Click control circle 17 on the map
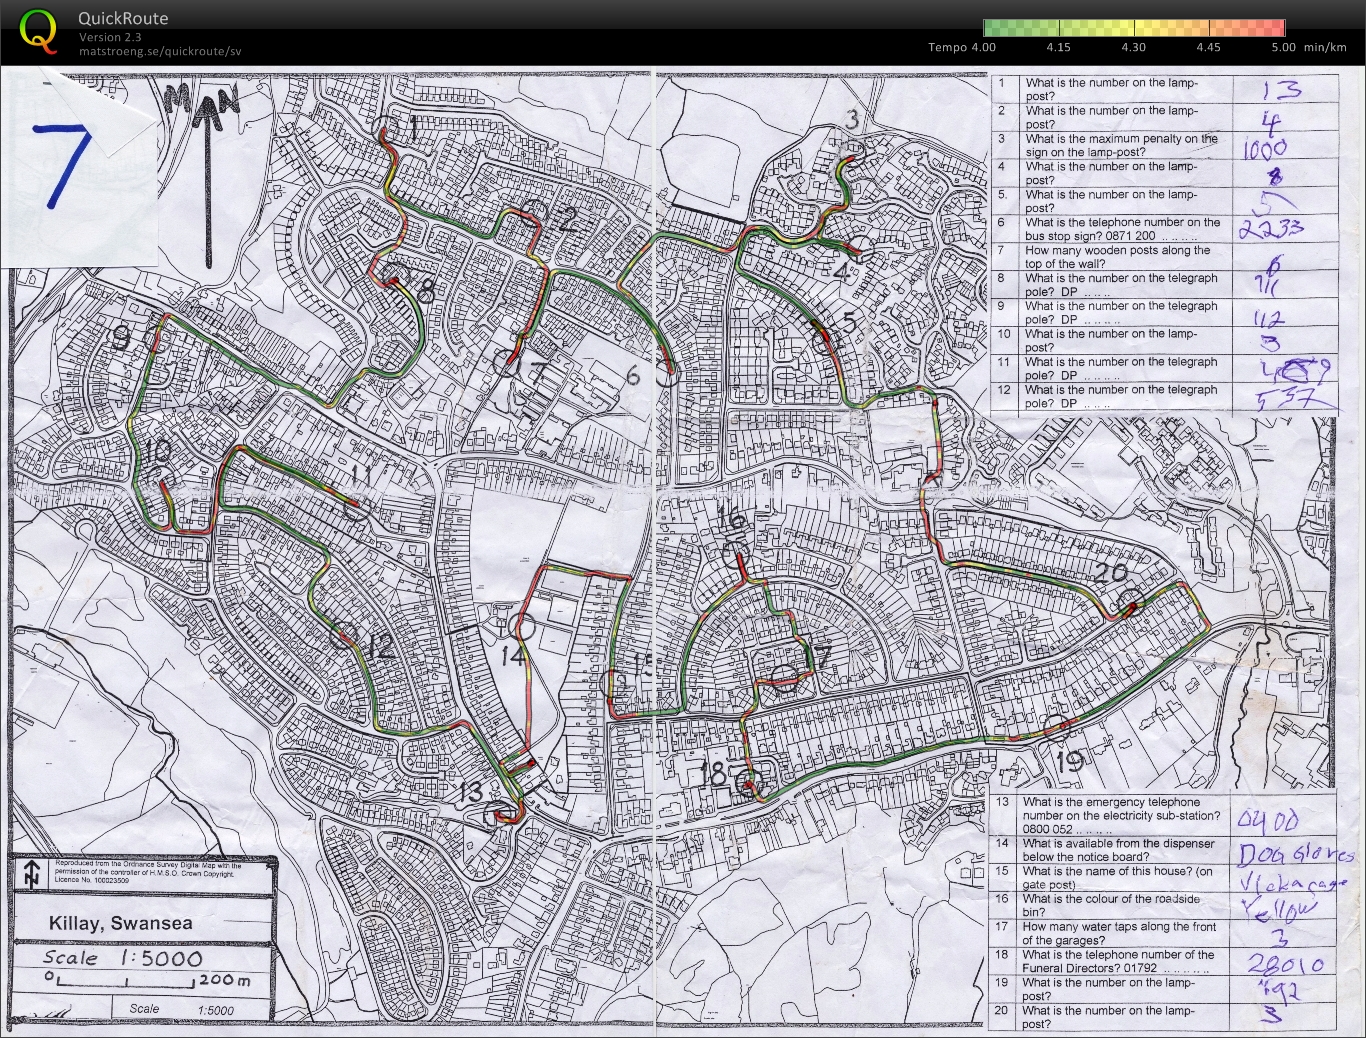 (786, 679)
